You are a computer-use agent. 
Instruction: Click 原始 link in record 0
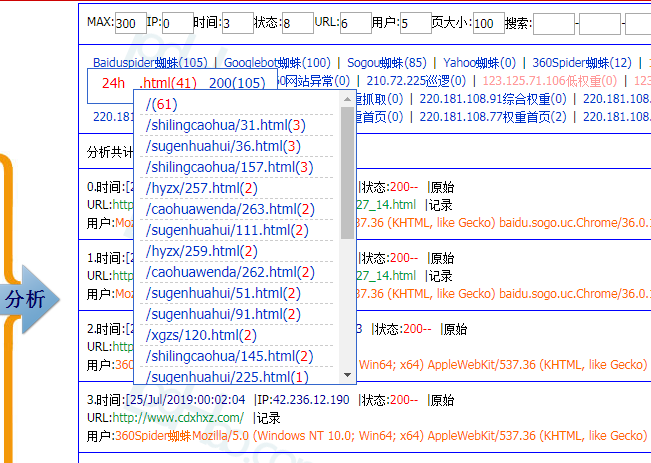click(x=442, y=187)
